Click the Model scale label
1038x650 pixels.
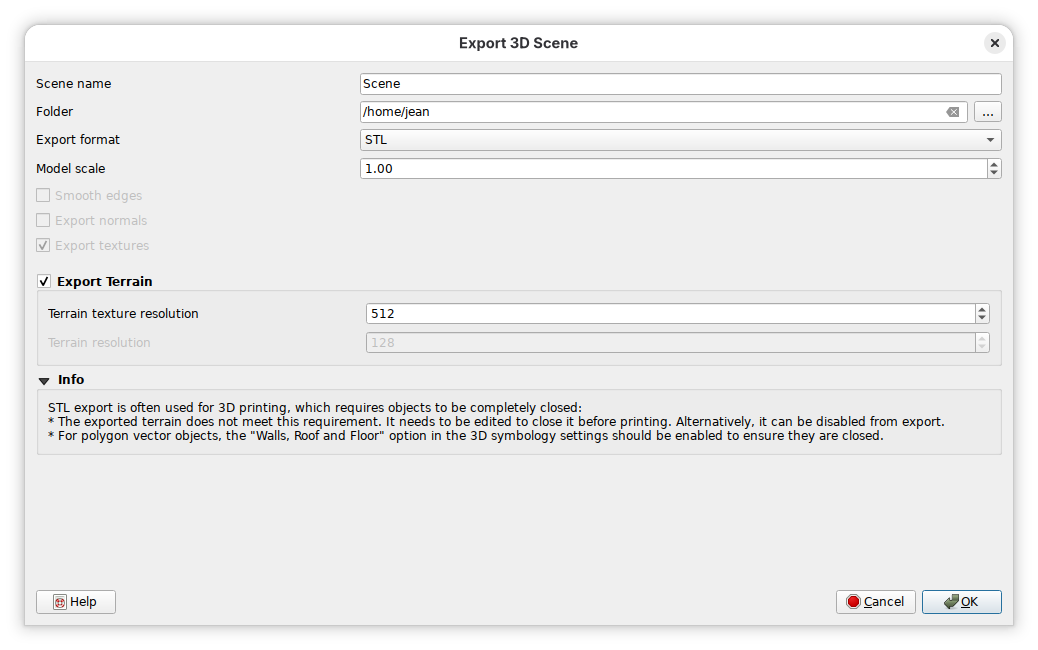pos(71,169)
